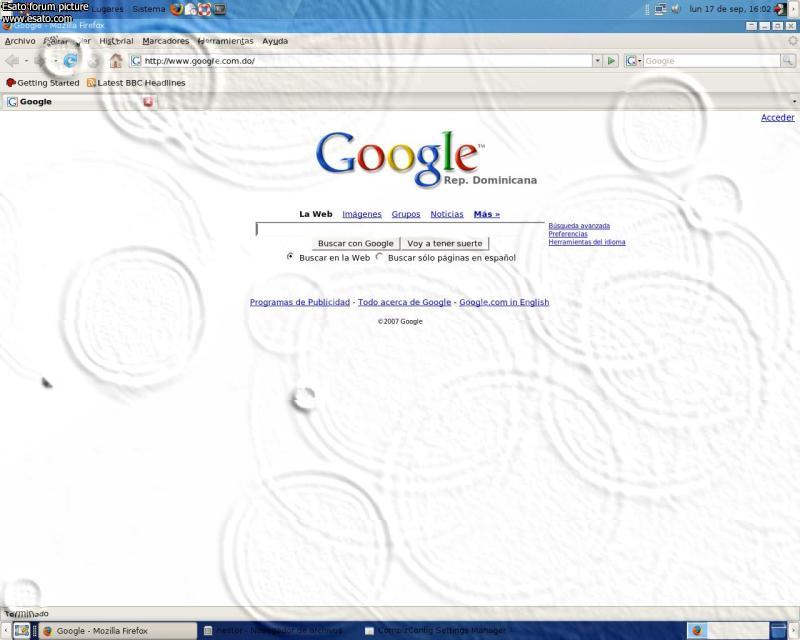Expand the 'Más »' services link

click(486, 214)
